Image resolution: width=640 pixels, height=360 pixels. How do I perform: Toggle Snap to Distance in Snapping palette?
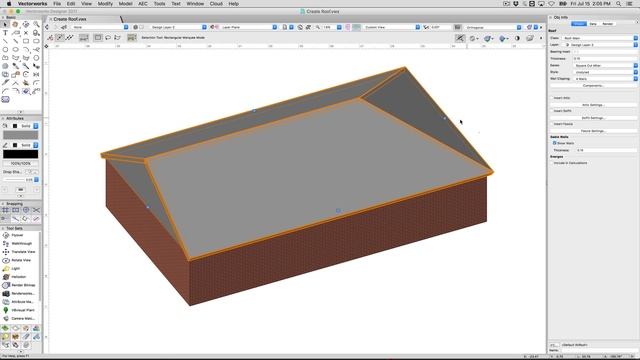click(16, 219)
